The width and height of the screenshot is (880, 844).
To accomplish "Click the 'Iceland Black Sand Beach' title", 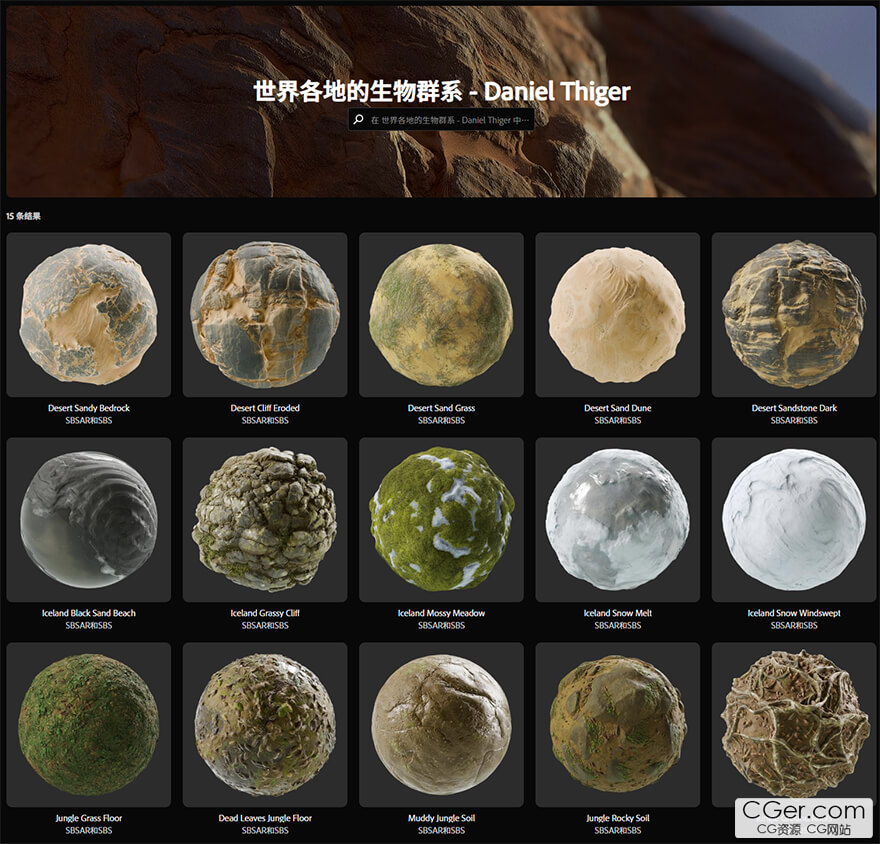I will click(x=89, y=613).
